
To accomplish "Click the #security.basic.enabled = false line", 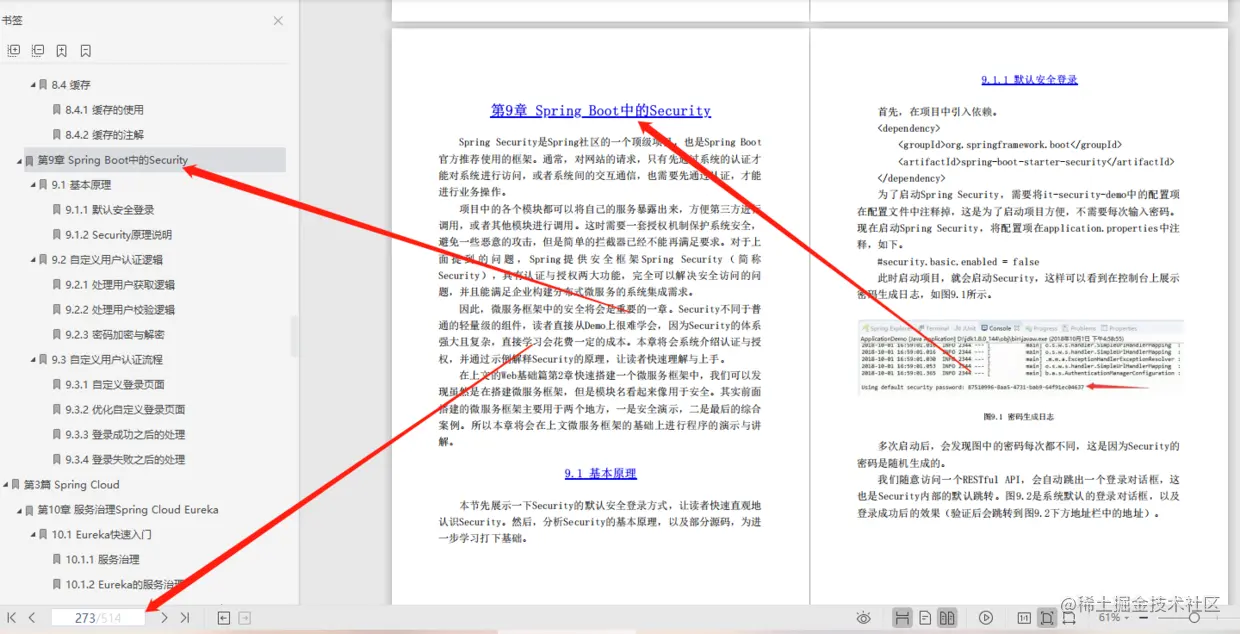I will coord(958,262).
